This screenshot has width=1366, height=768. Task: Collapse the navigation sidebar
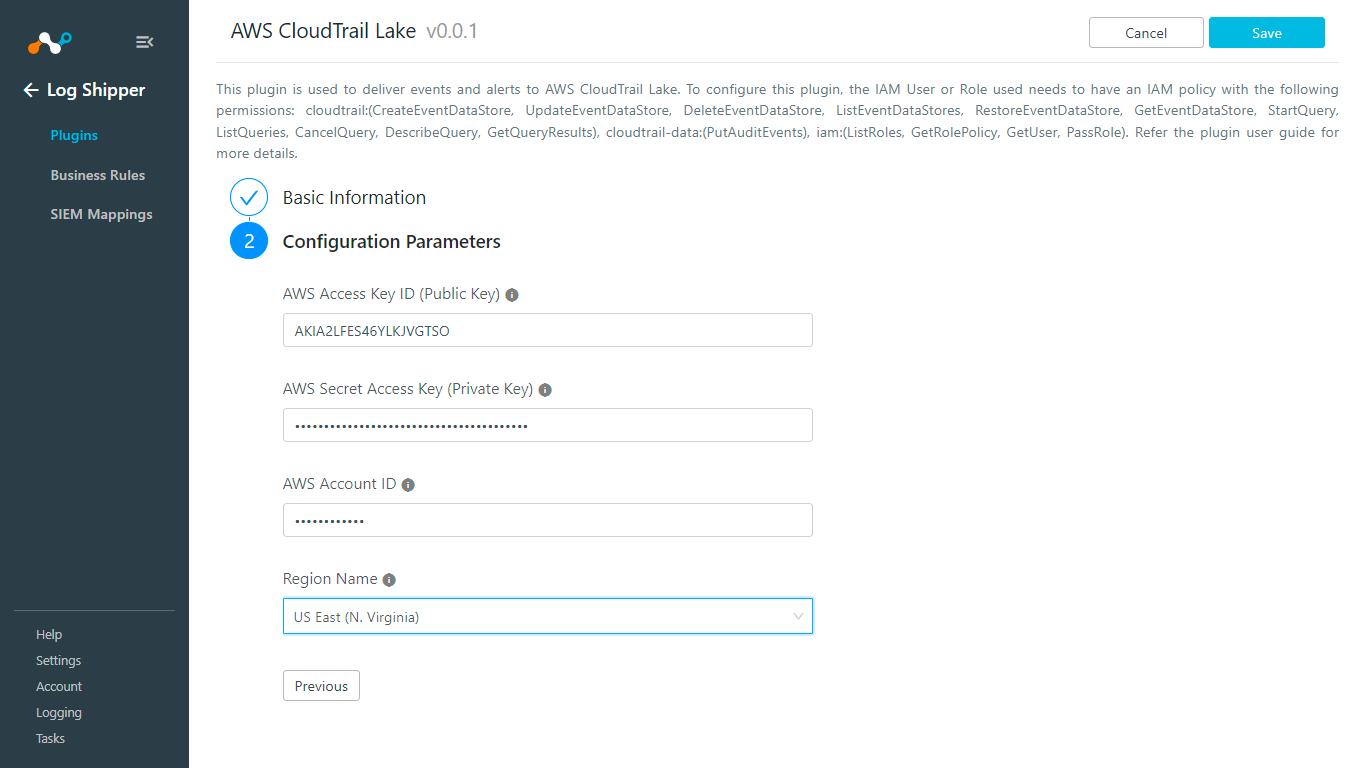click(x=144, y=42)
